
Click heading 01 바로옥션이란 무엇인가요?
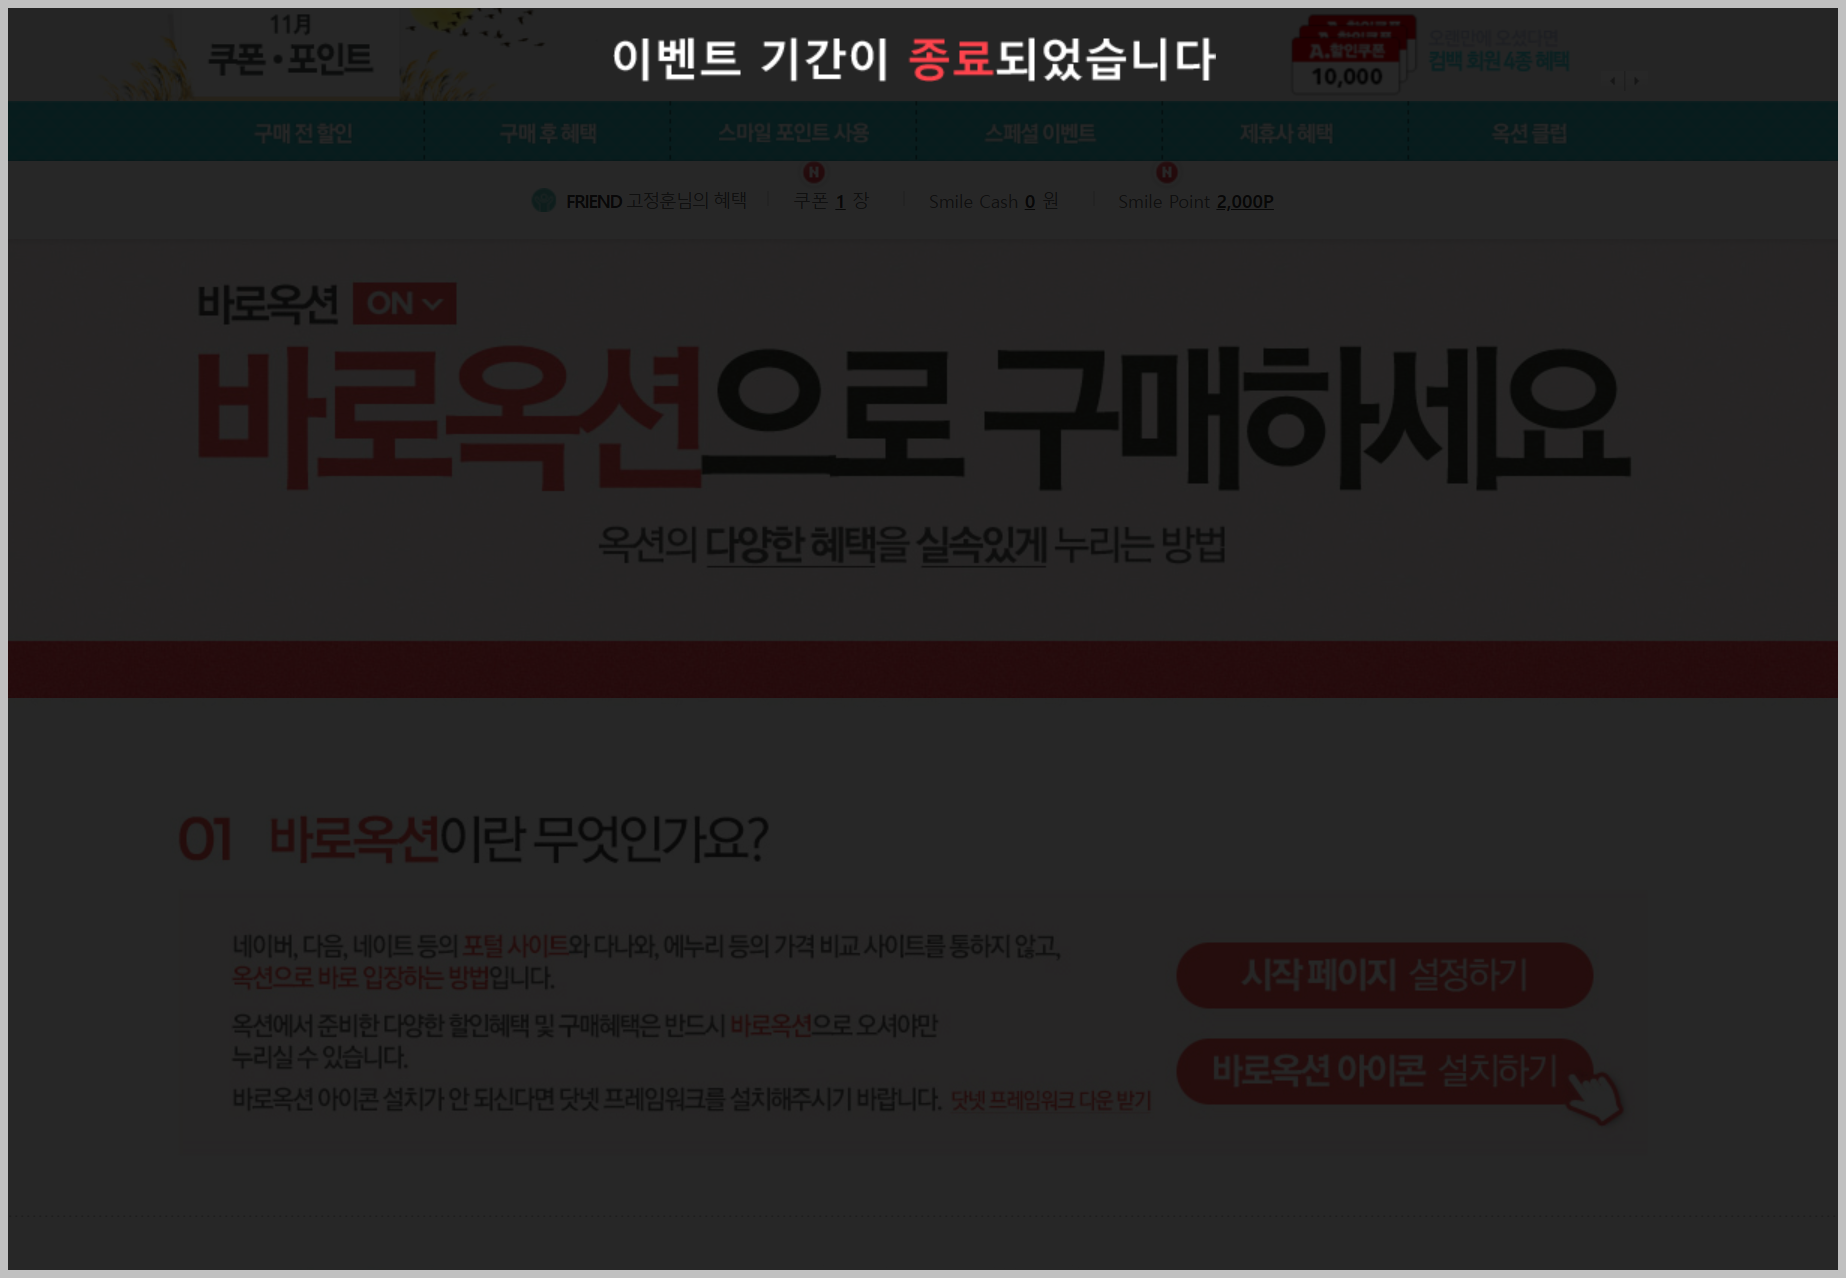(x=472, y=839)
